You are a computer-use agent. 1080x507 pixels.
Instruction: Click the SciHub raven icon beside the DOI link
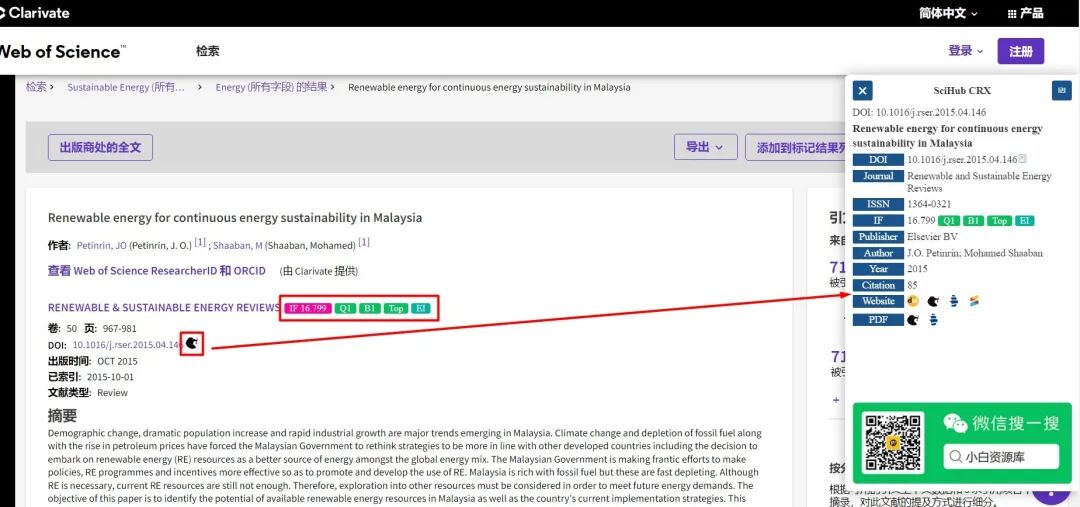click(x=193, y=343)
